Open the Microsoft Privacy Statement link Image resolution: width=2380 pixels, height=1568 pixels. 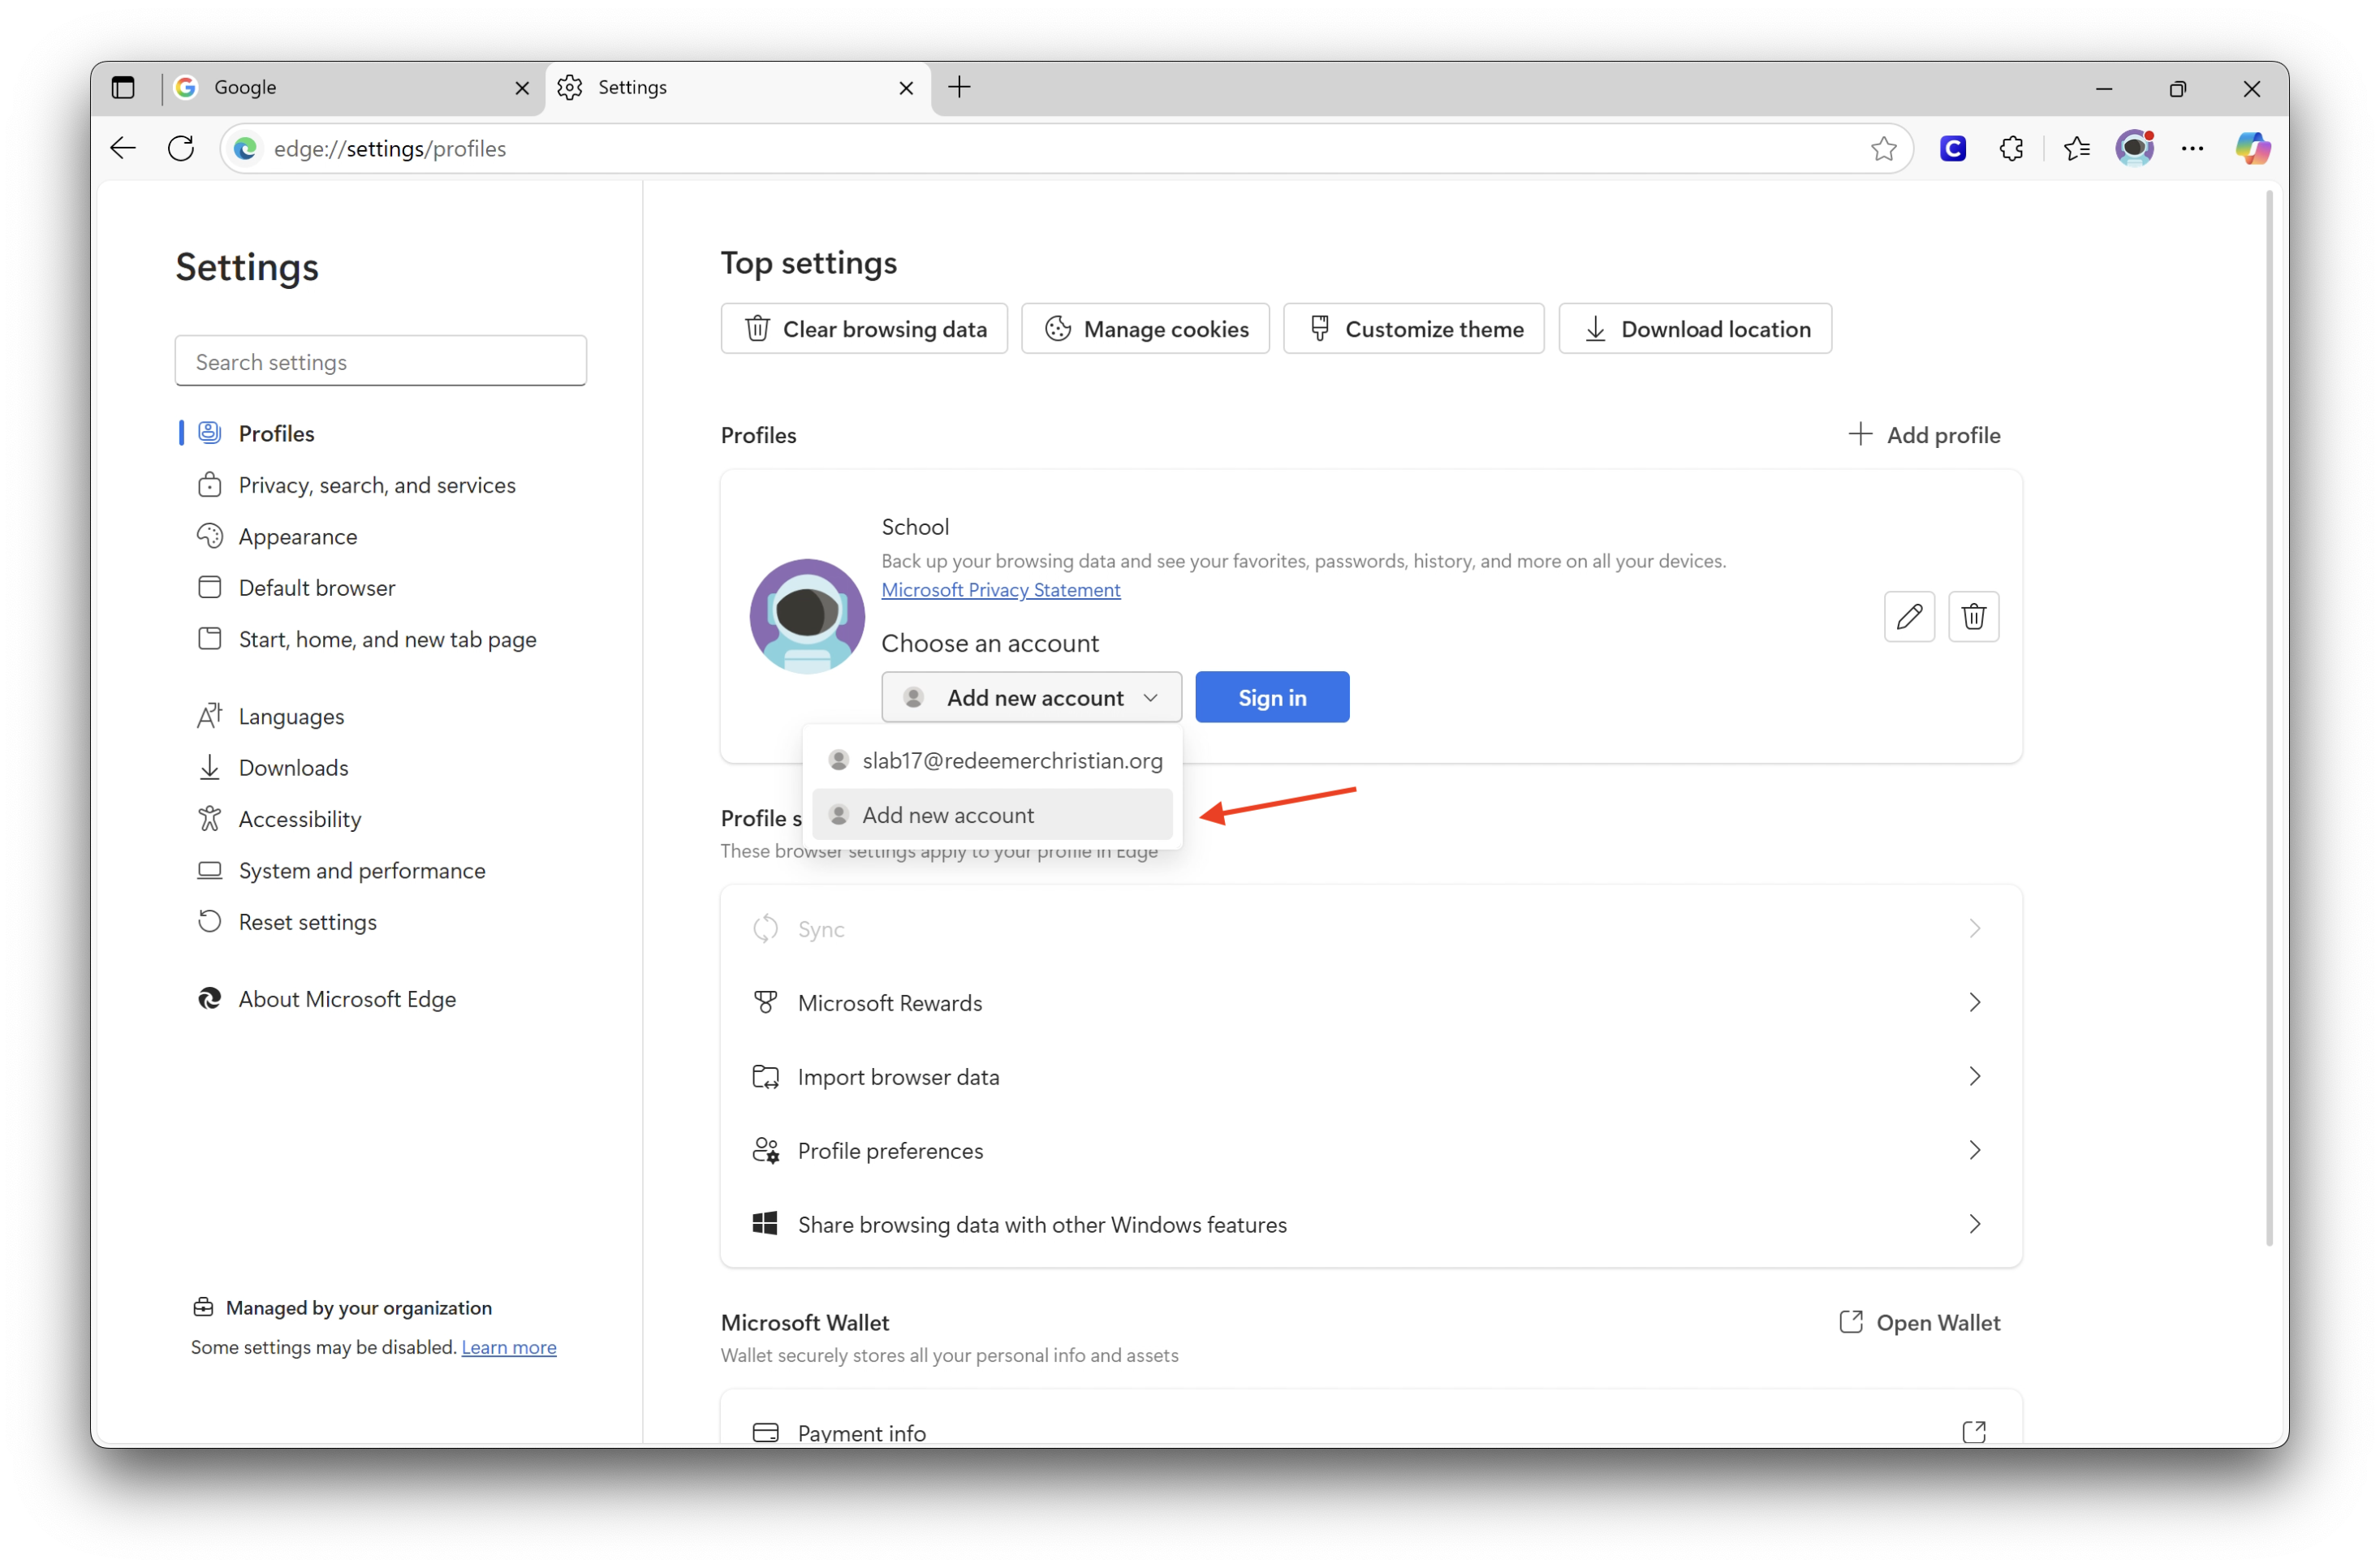point(1000,590)
